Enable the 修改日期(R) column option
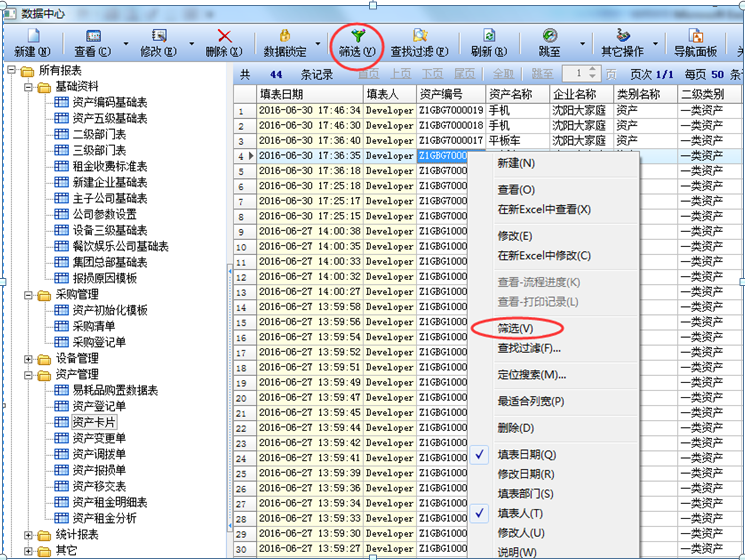The height and width of the screenshot is (560, 745). [526, 474]
